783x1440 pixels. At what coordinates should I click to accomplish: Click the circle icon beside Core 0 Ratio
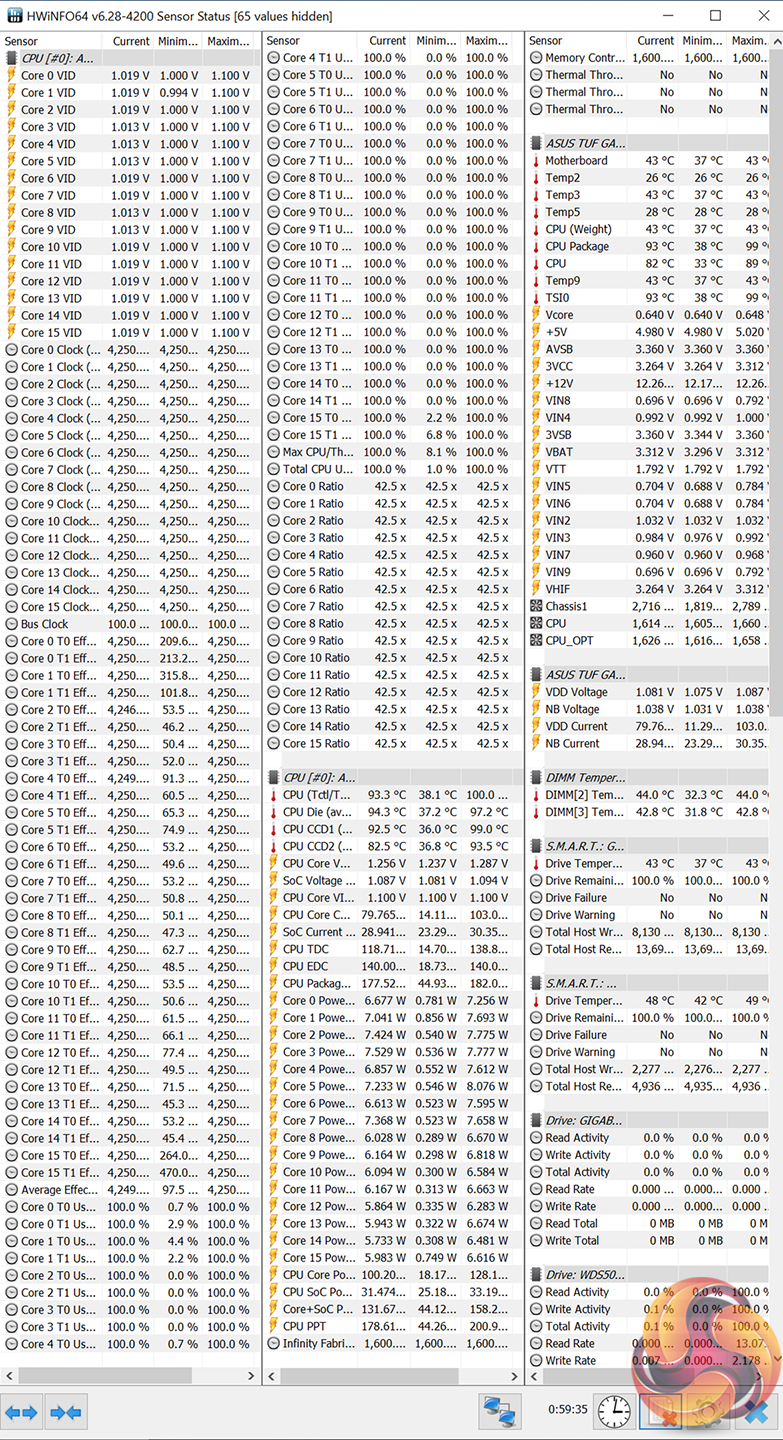tap(274, 486)
